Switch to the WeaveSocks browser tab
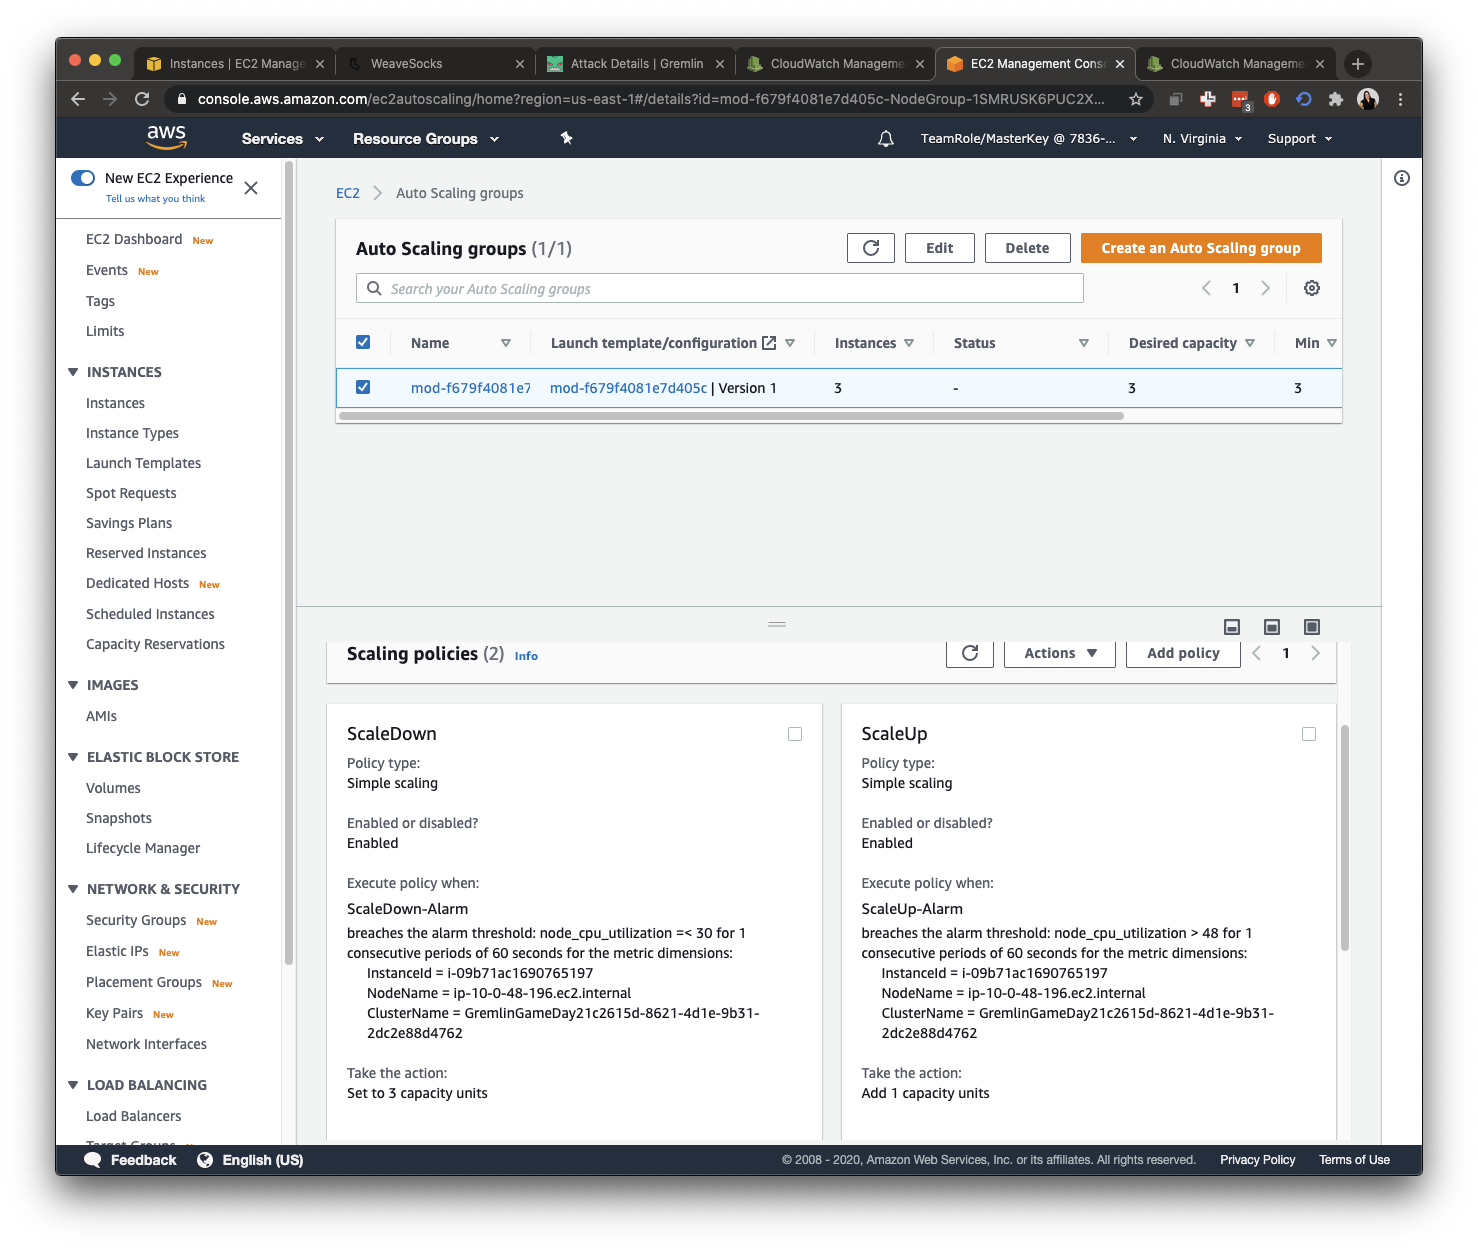The image size is (1478, 1249). 434,64
